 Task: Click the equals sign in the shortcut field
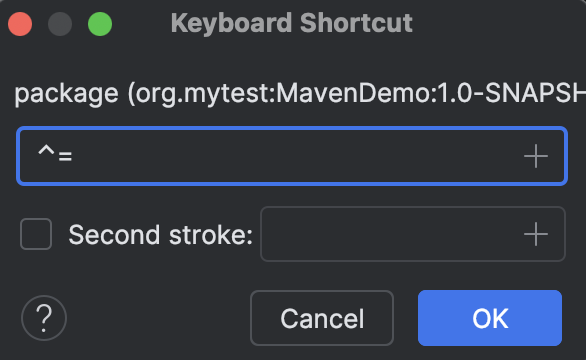pos(65,156)
